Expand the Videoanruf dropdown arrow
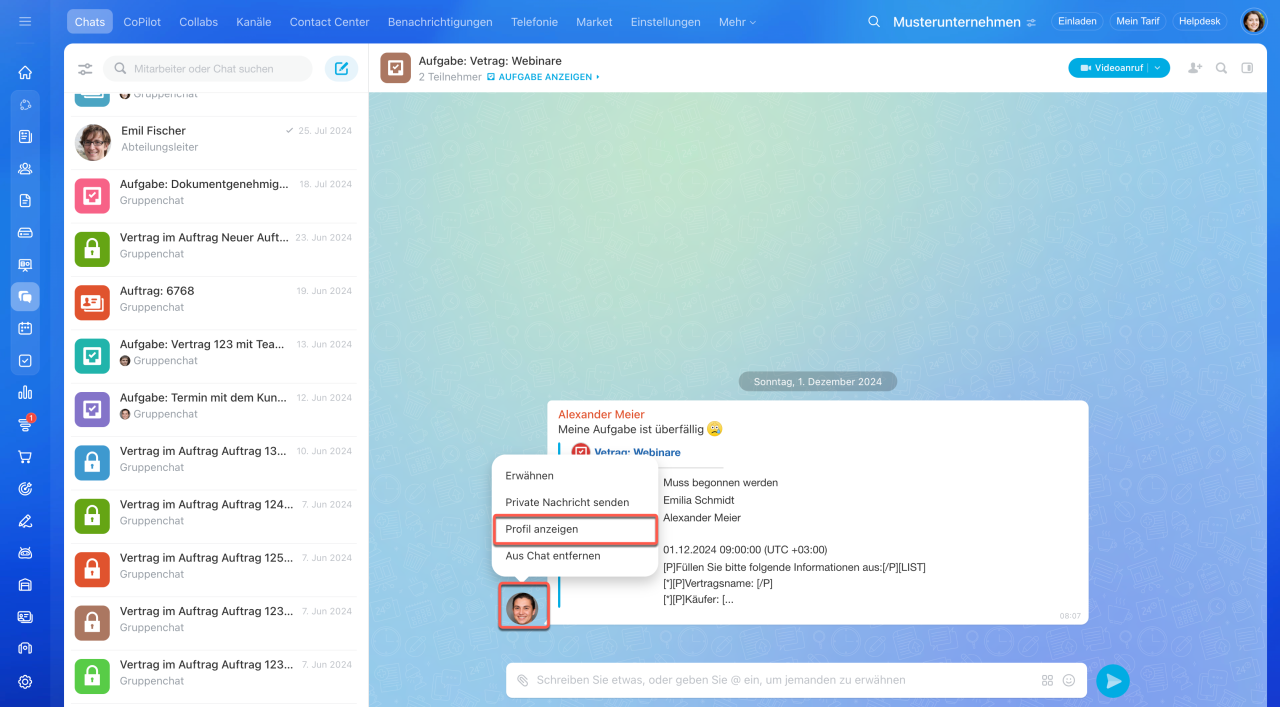The height and width of the screenshot is (707, 1280). pyautogui.click(x=1158, y=68)
